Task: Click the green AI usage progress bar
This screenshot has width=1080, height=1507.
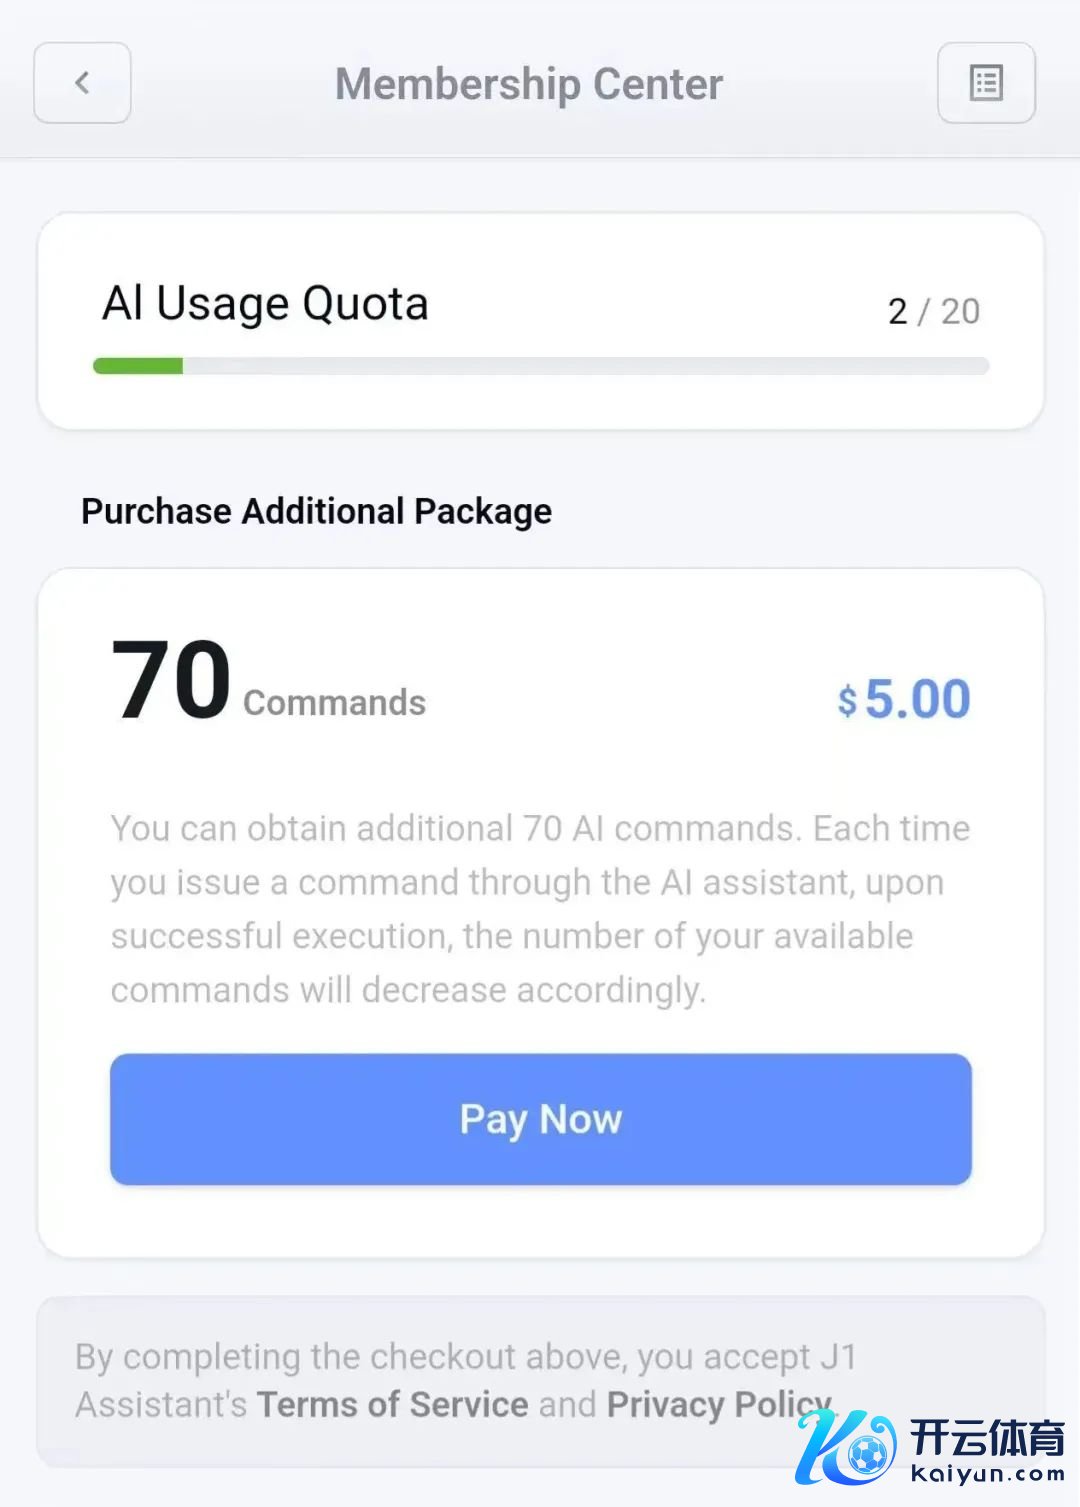Action: (138, 366)
